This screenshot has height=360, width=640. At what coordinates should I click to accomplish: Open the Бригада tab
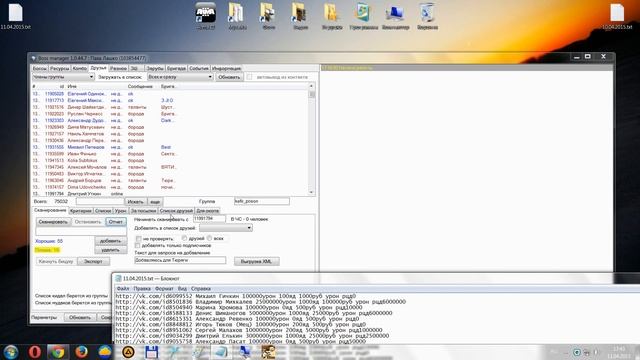tap(176, 69)
